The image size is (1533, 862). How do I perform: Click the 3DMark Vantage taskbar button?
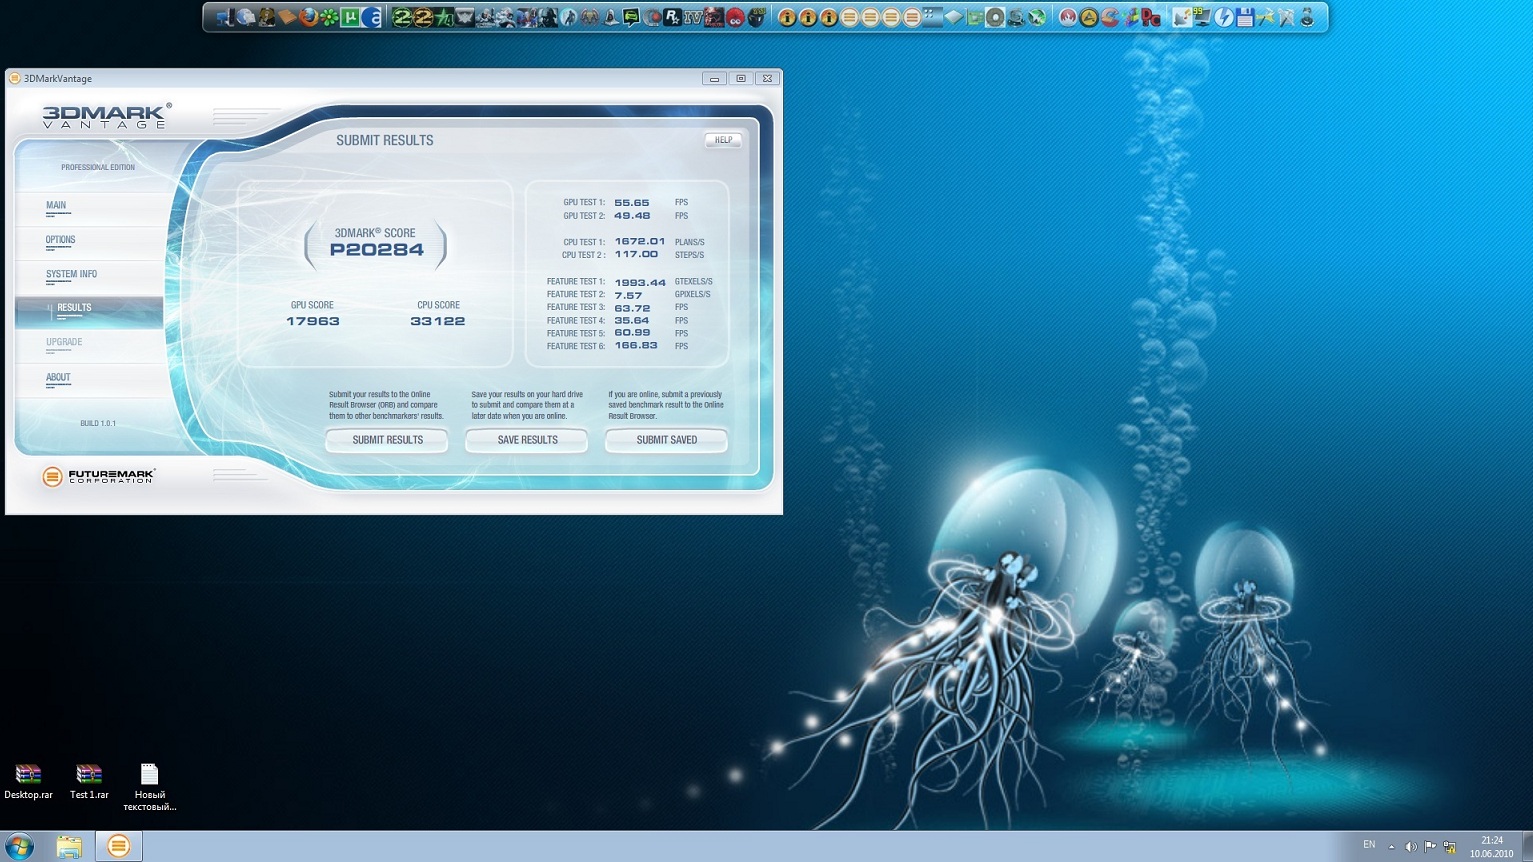(x=118, y=846)
